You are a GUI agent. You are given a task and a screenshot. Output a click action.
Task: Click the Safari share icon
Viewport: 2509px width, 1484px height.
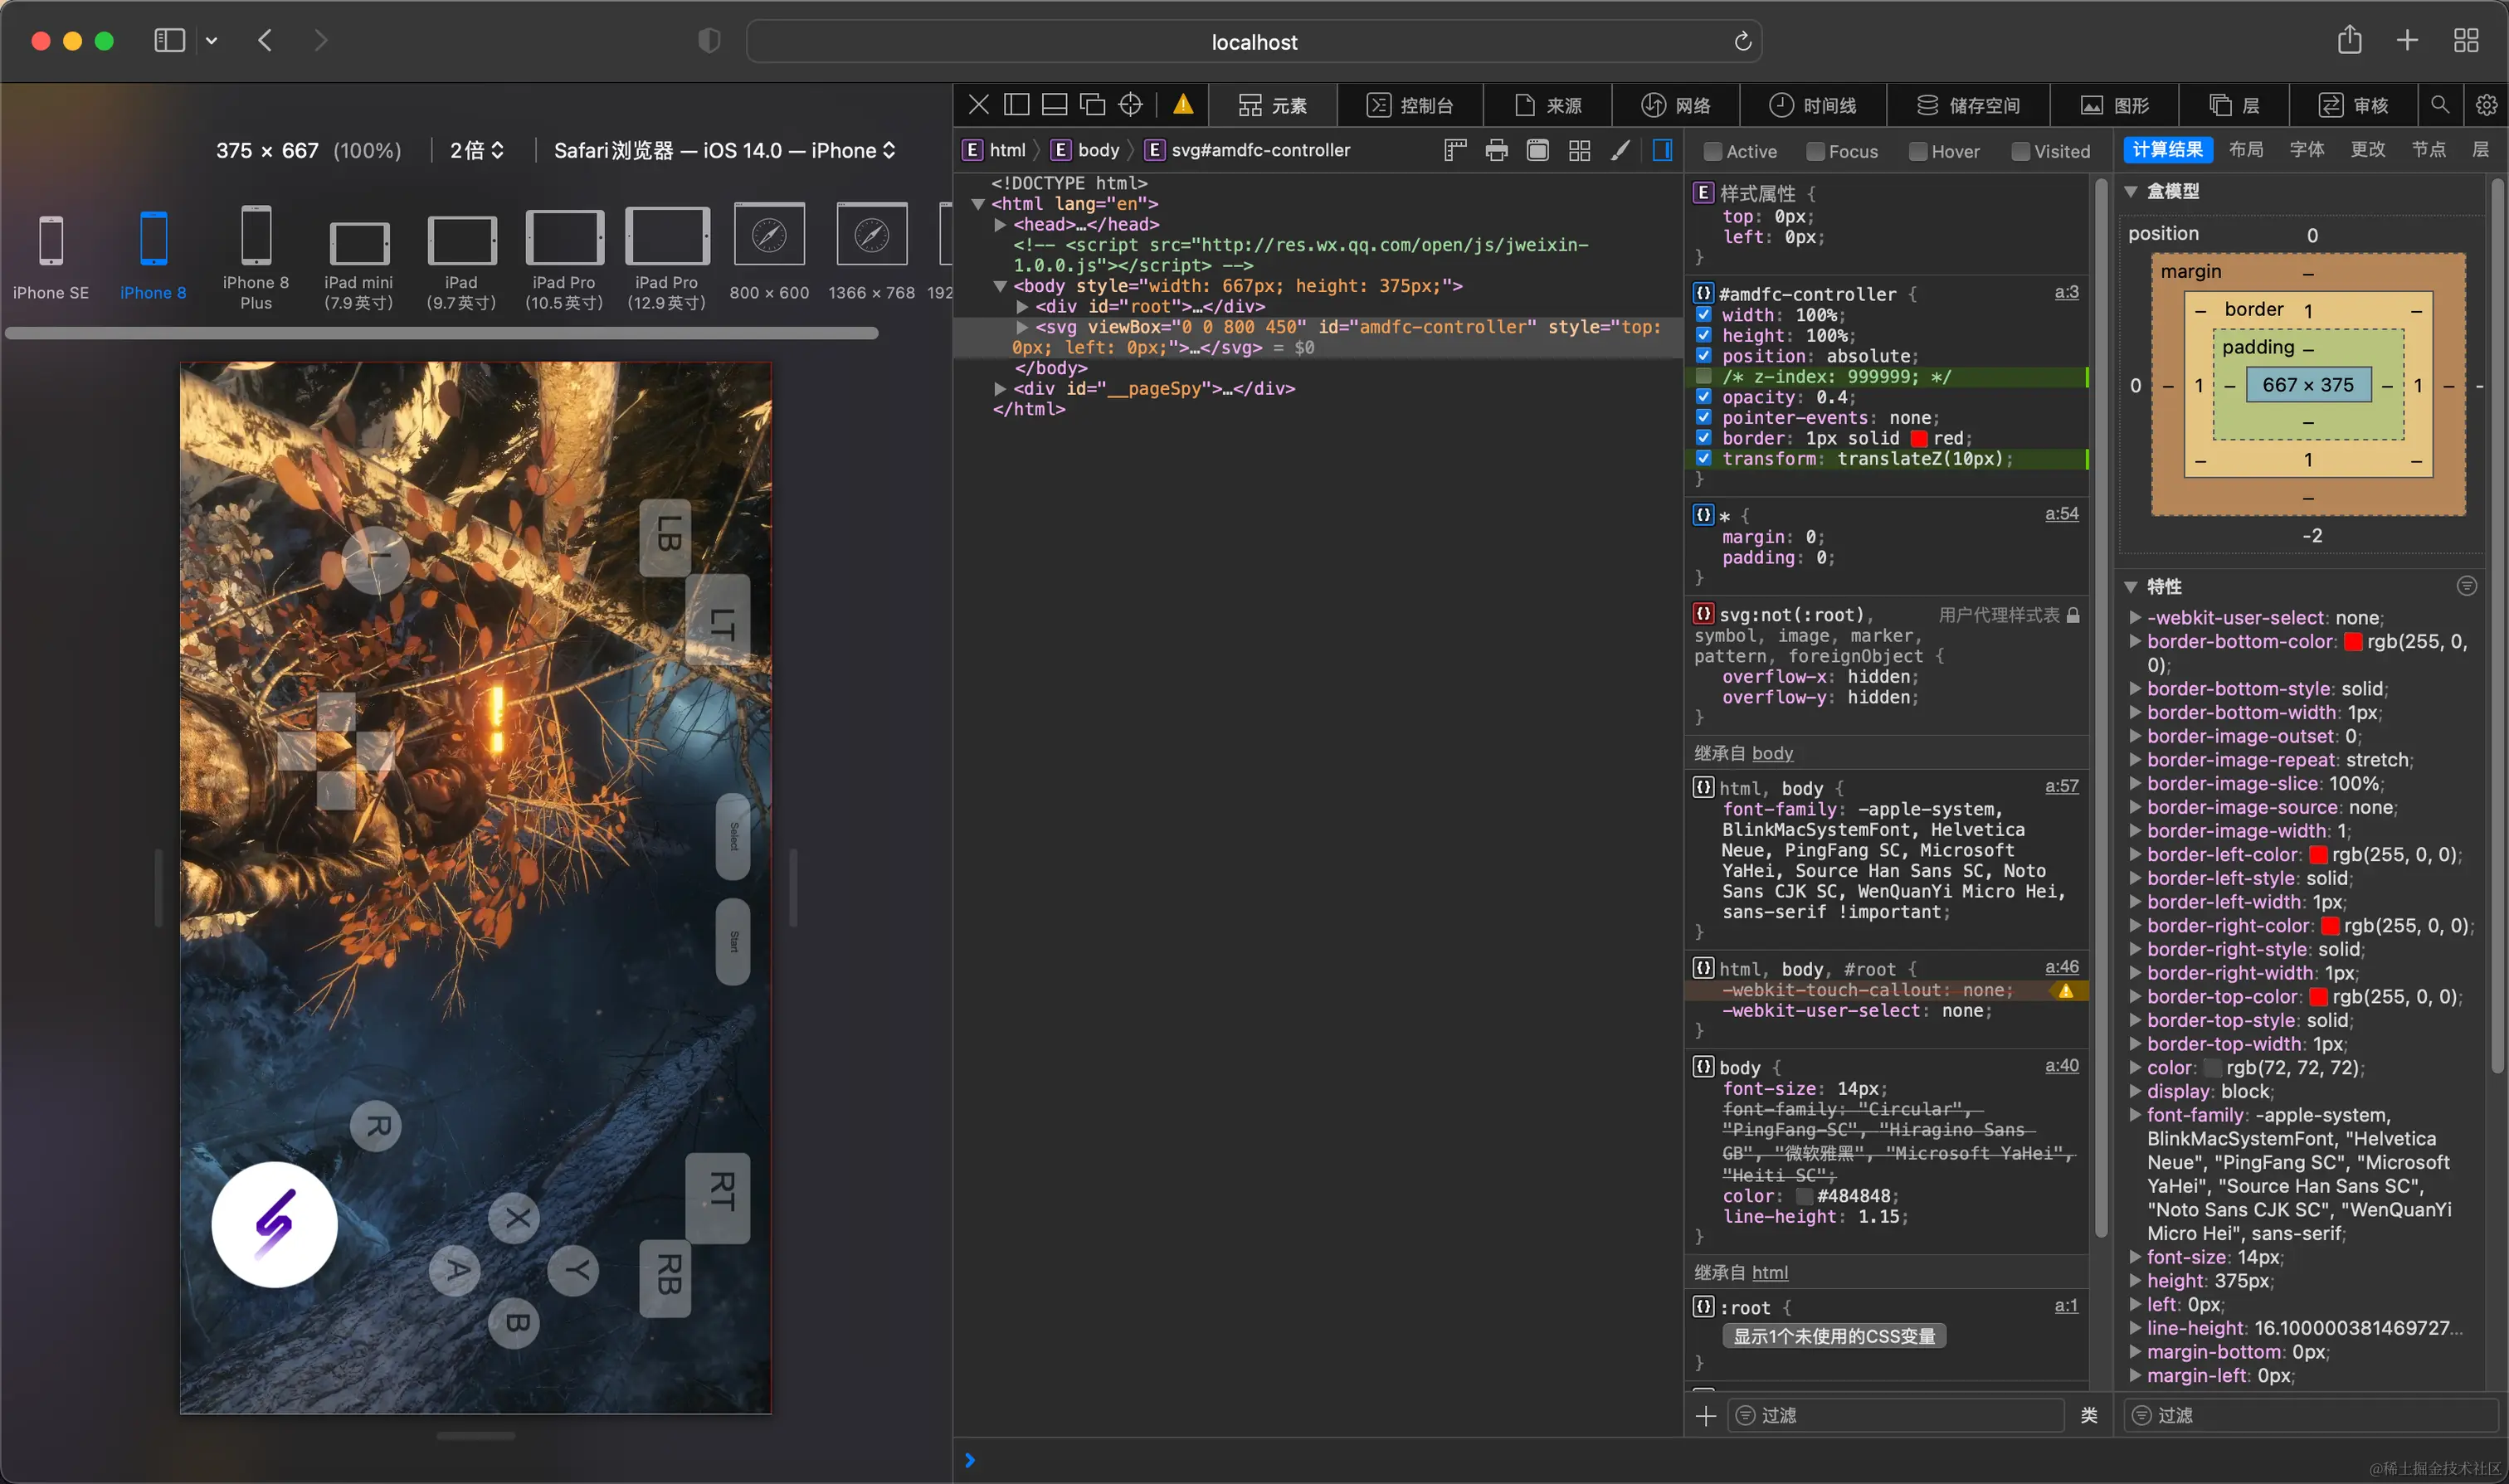pos(2349,41)
